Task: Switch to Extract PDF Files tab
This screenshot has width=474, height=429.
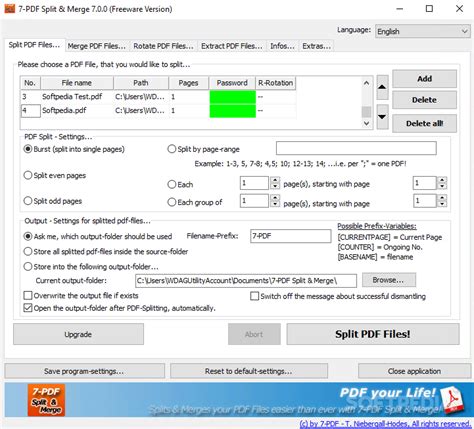Action: point(232,46)
